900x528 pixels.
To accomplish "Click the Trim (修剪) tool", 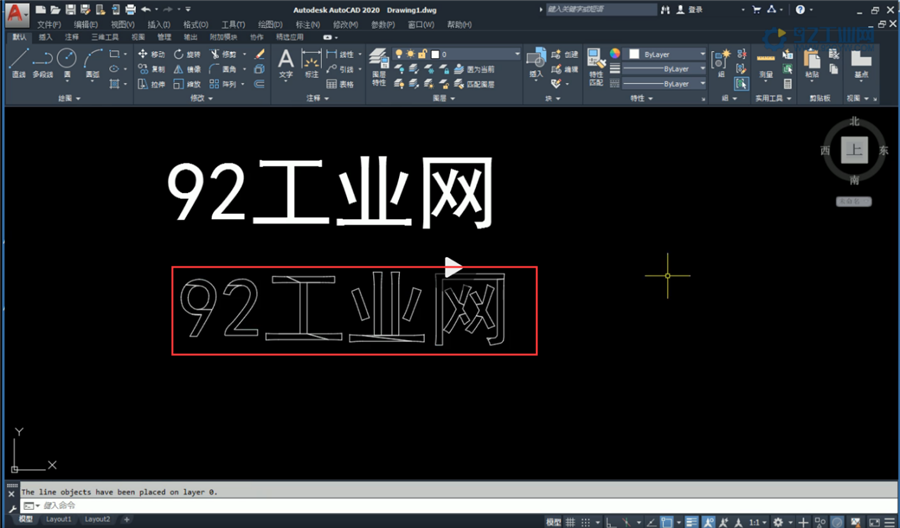I will [223, 55].
